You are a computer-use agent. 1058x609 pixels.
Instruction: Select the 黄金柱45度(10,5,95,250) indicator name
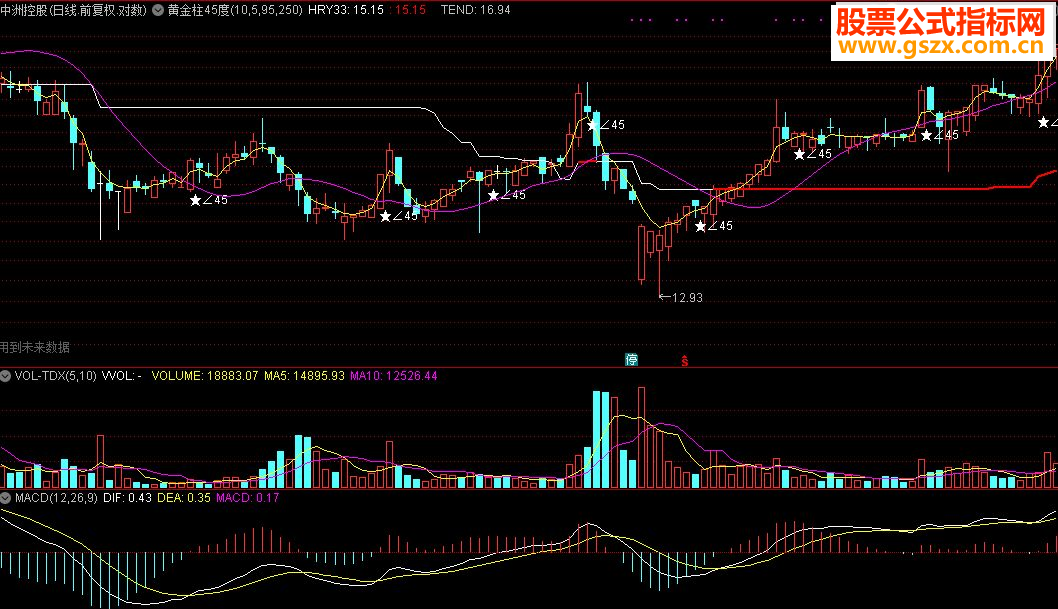(x=235, y=10)
